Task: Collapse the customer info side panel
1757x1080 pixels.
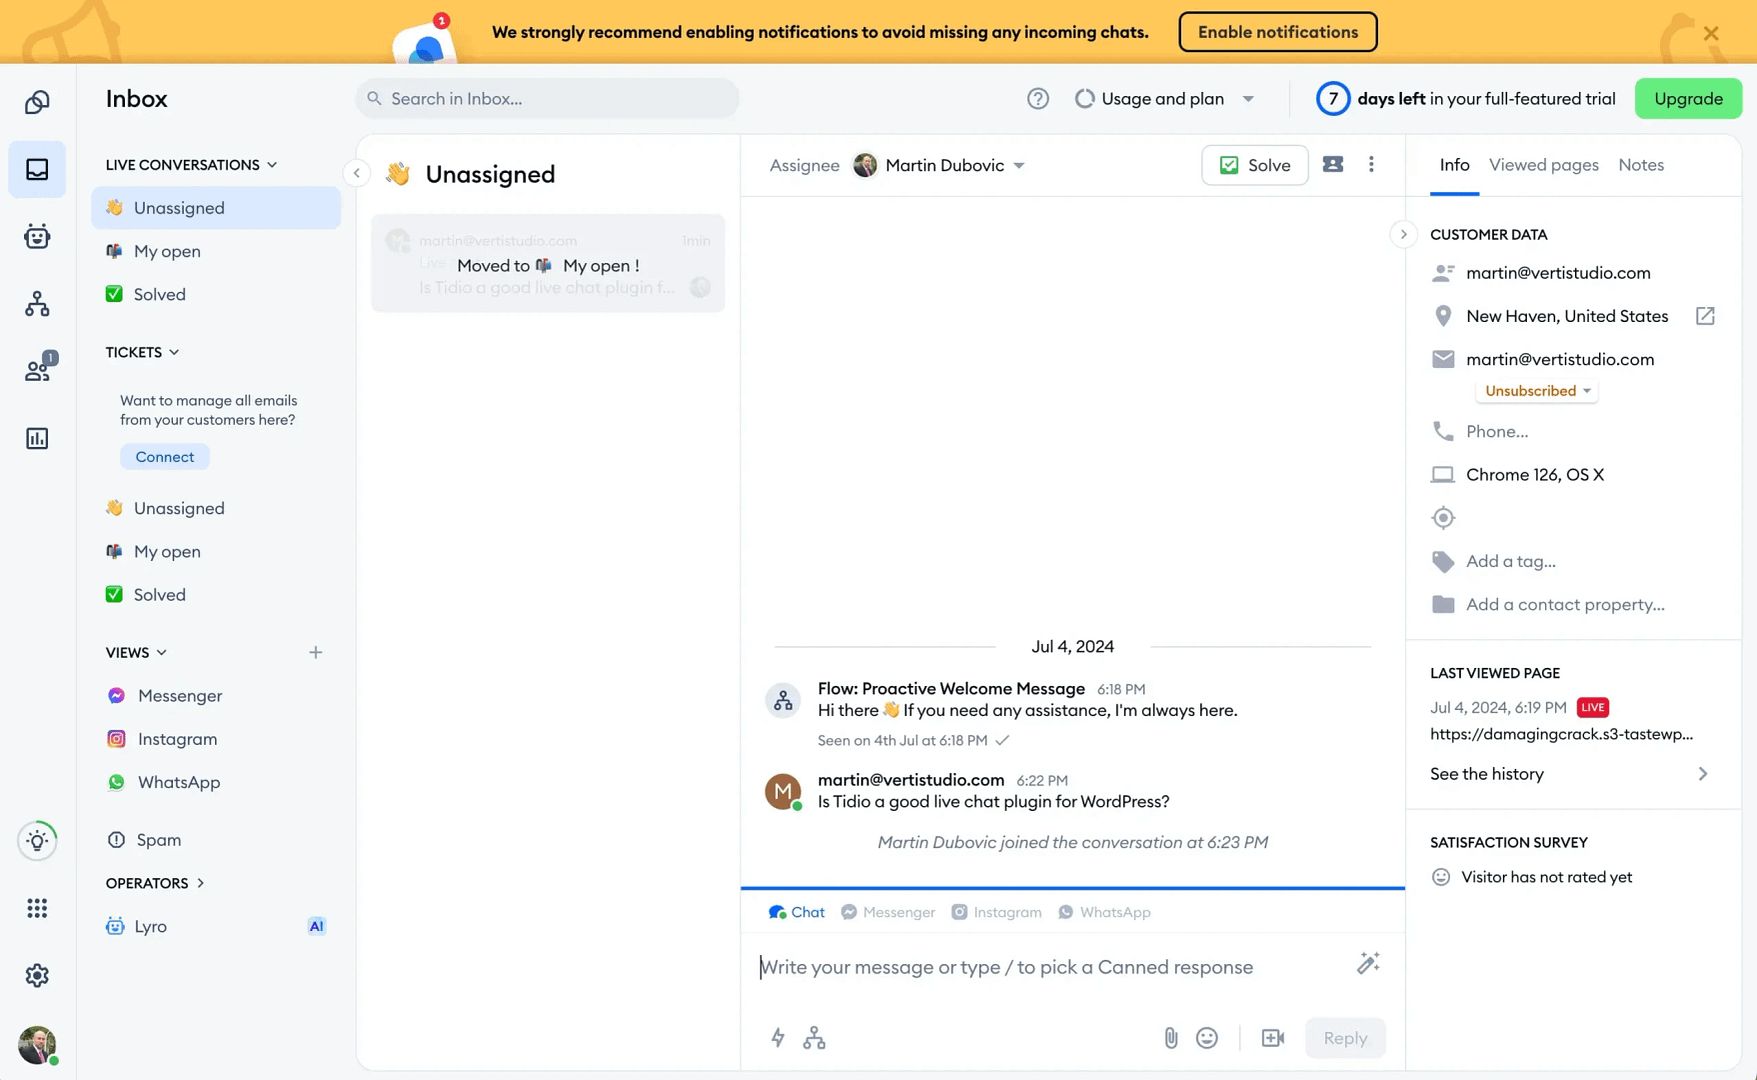Action: pyautogui.click(x=1403, y=234)
